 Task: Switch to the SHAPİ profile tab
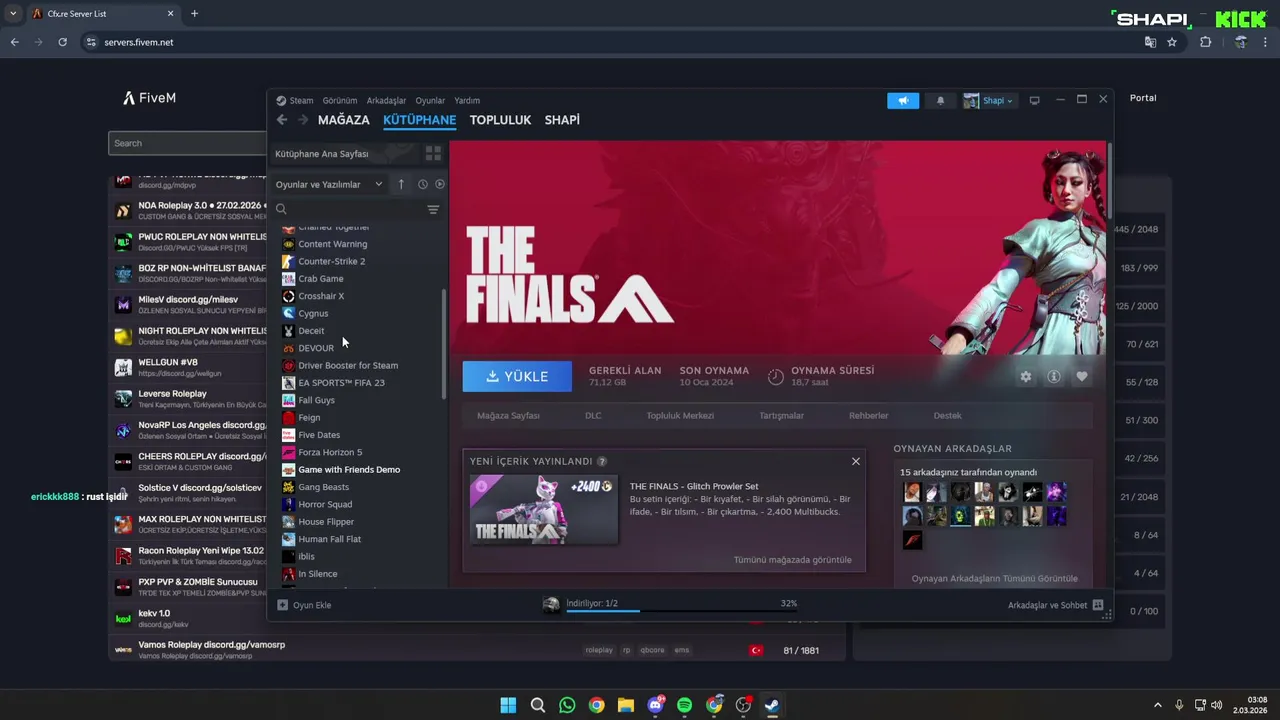click(562, 120)
